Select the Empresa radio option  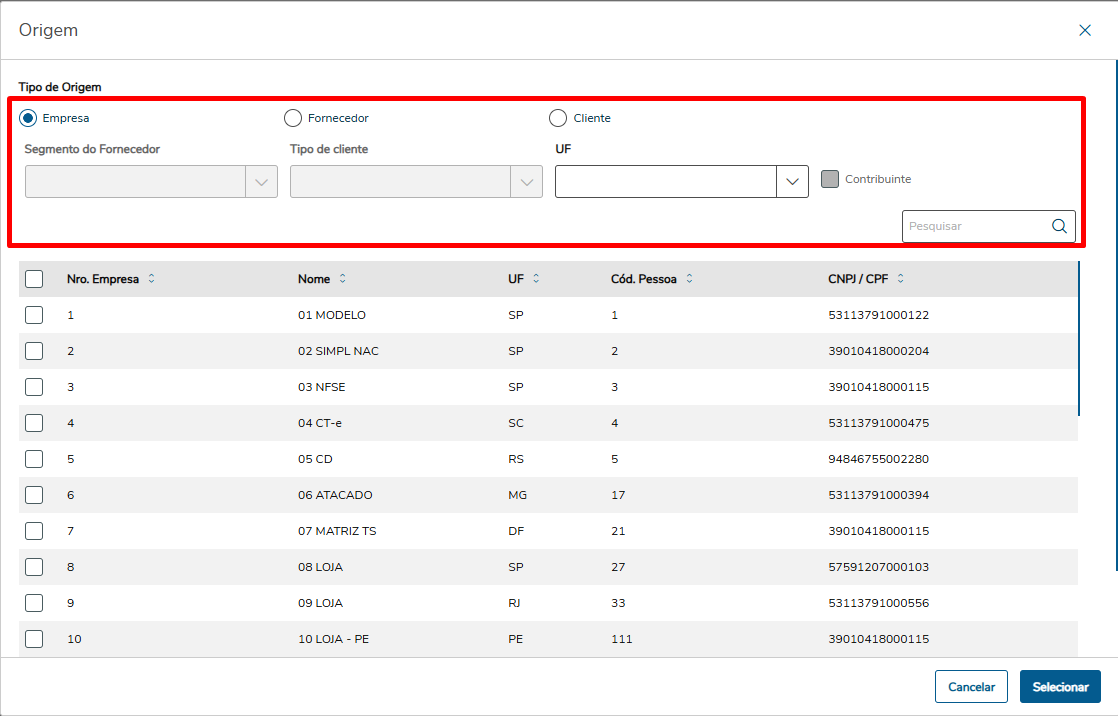click(x=28, y=118)
